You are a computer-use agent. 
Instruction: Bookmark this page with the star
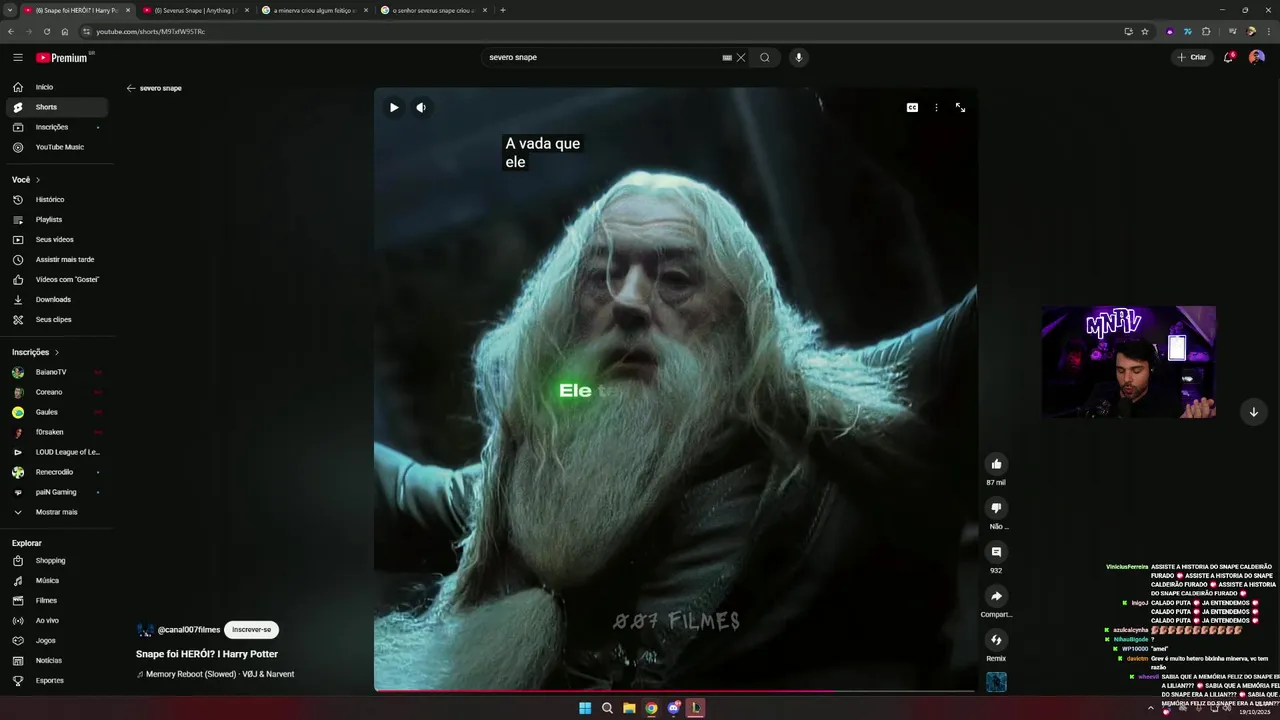coord(1145,31)
